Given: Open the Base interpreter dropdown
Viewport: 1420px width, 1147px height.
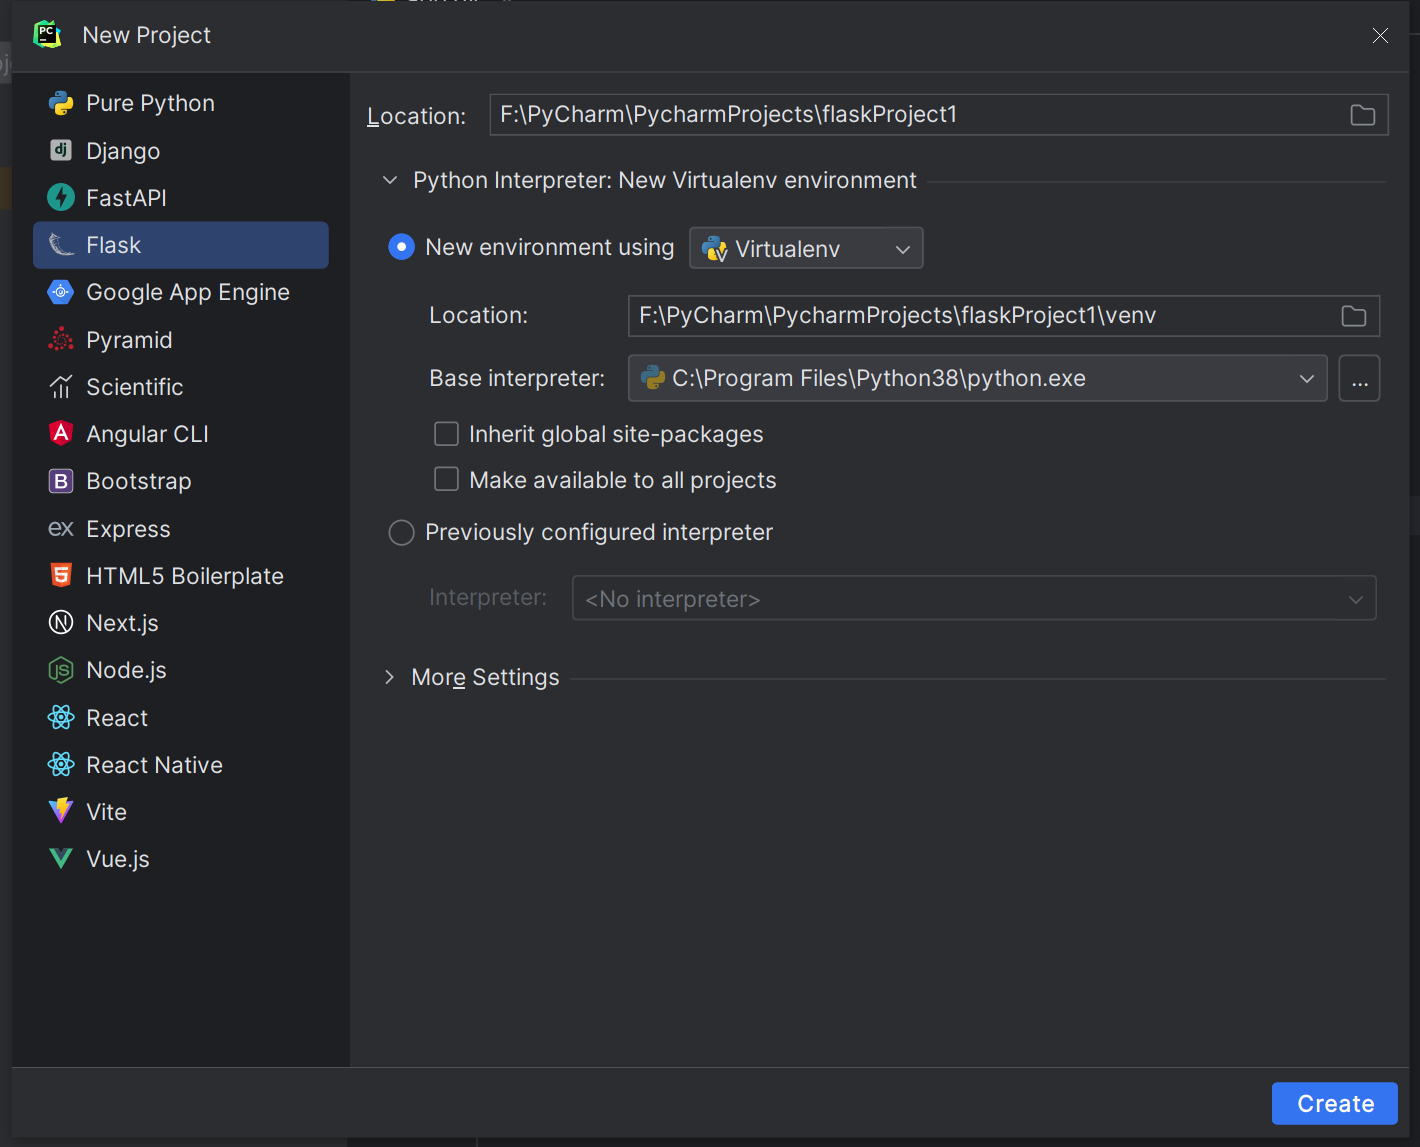Looking at the screenshot, I should (977, 378).
